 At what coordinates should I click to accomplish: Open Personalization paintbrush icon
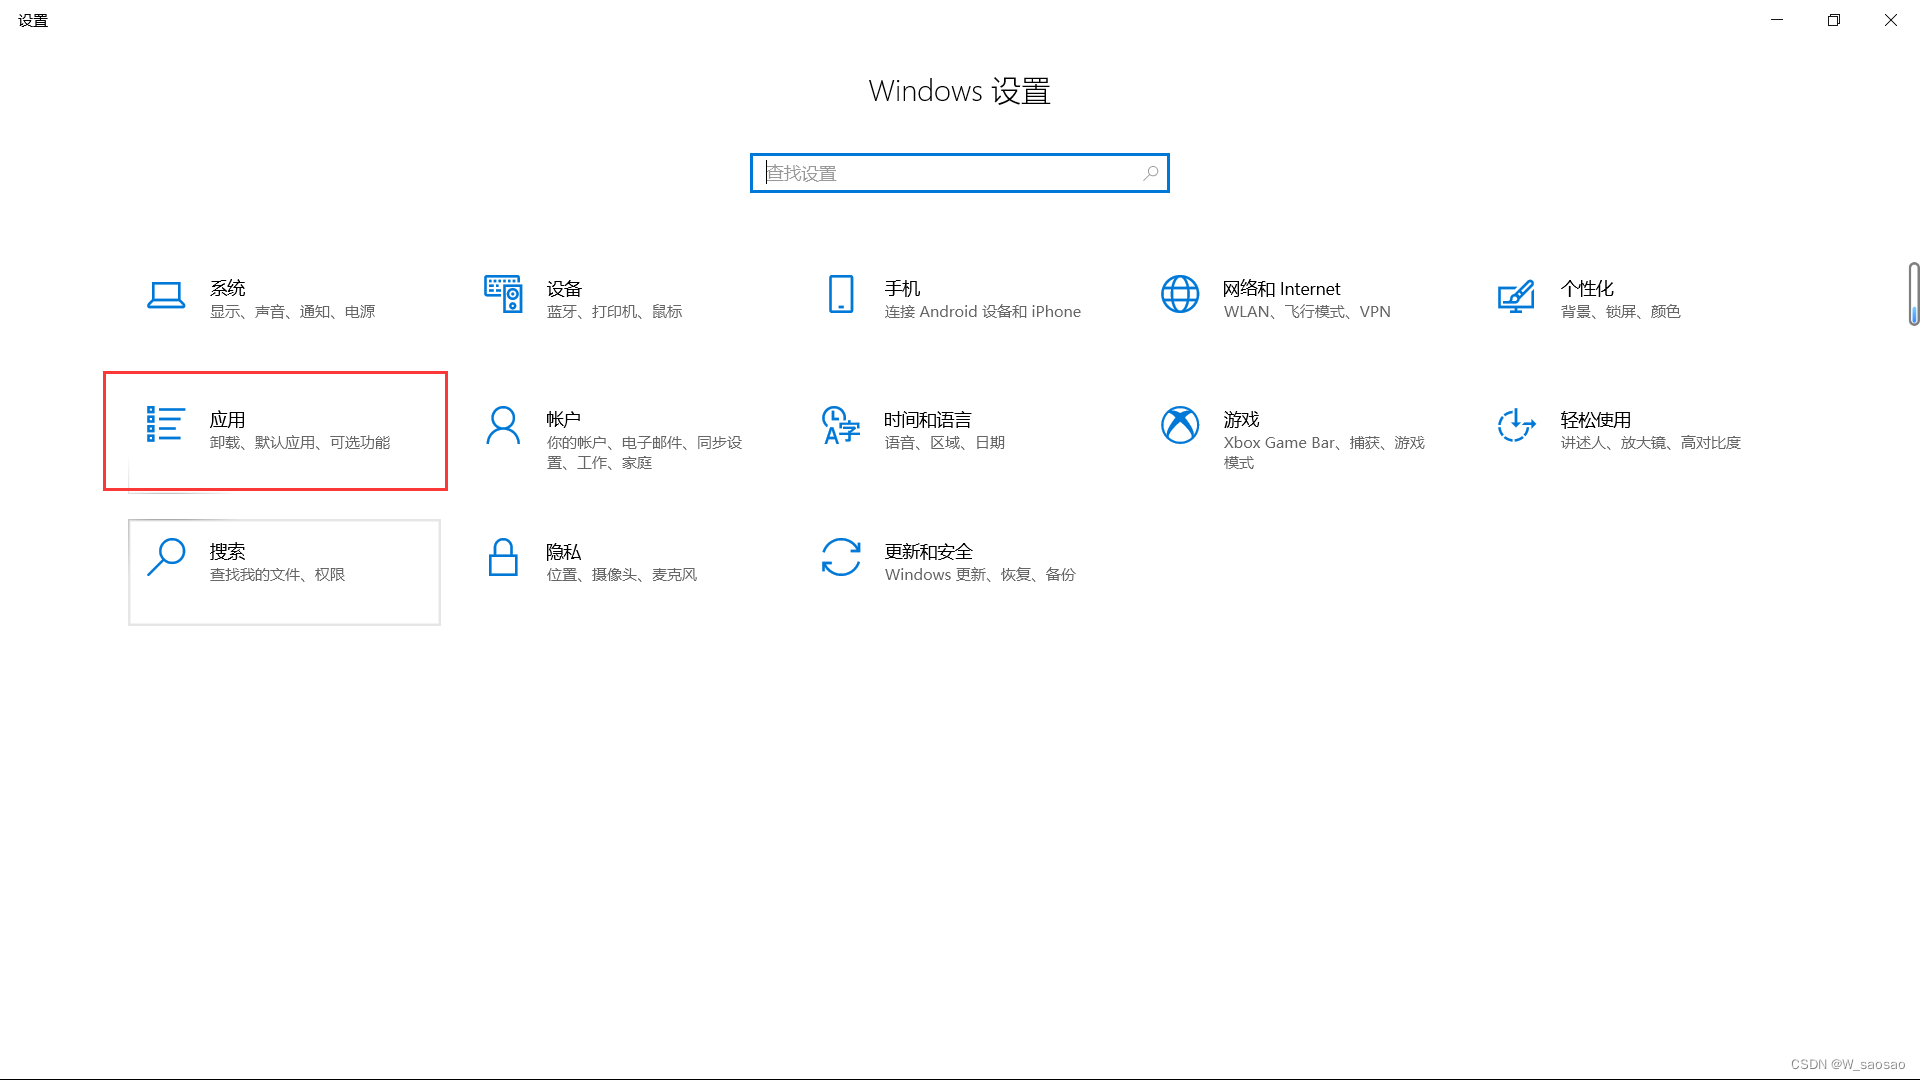[1516, 295]
